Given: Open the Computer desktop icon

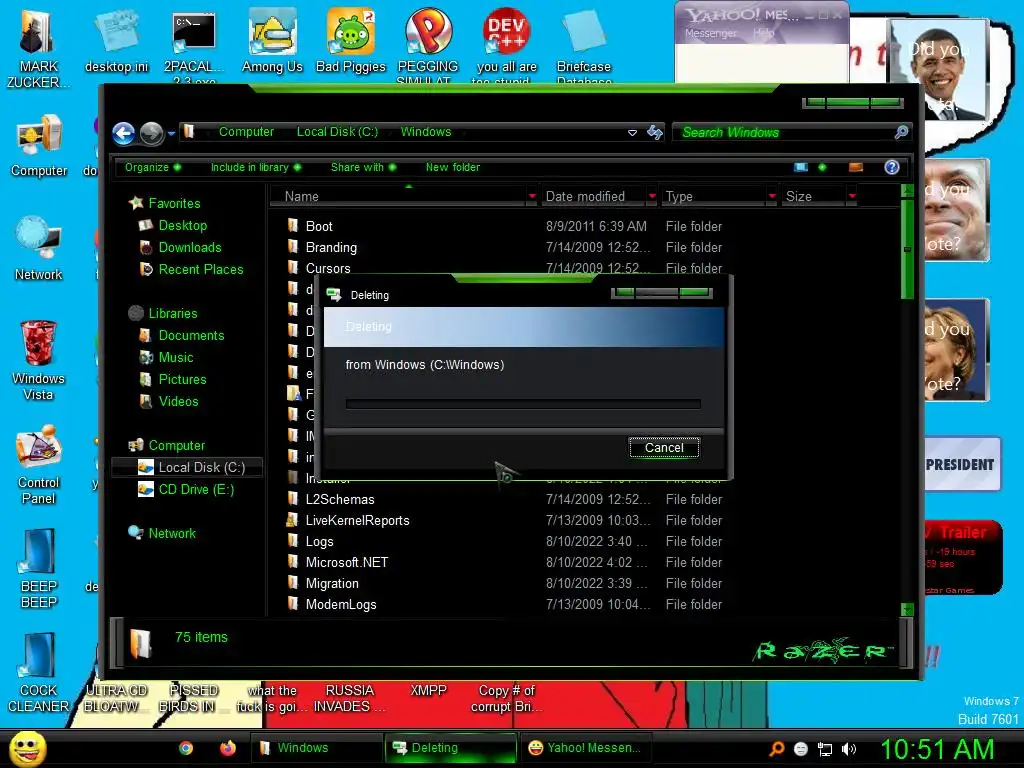Looking at the screenshot, I should [x=39, y=147].
